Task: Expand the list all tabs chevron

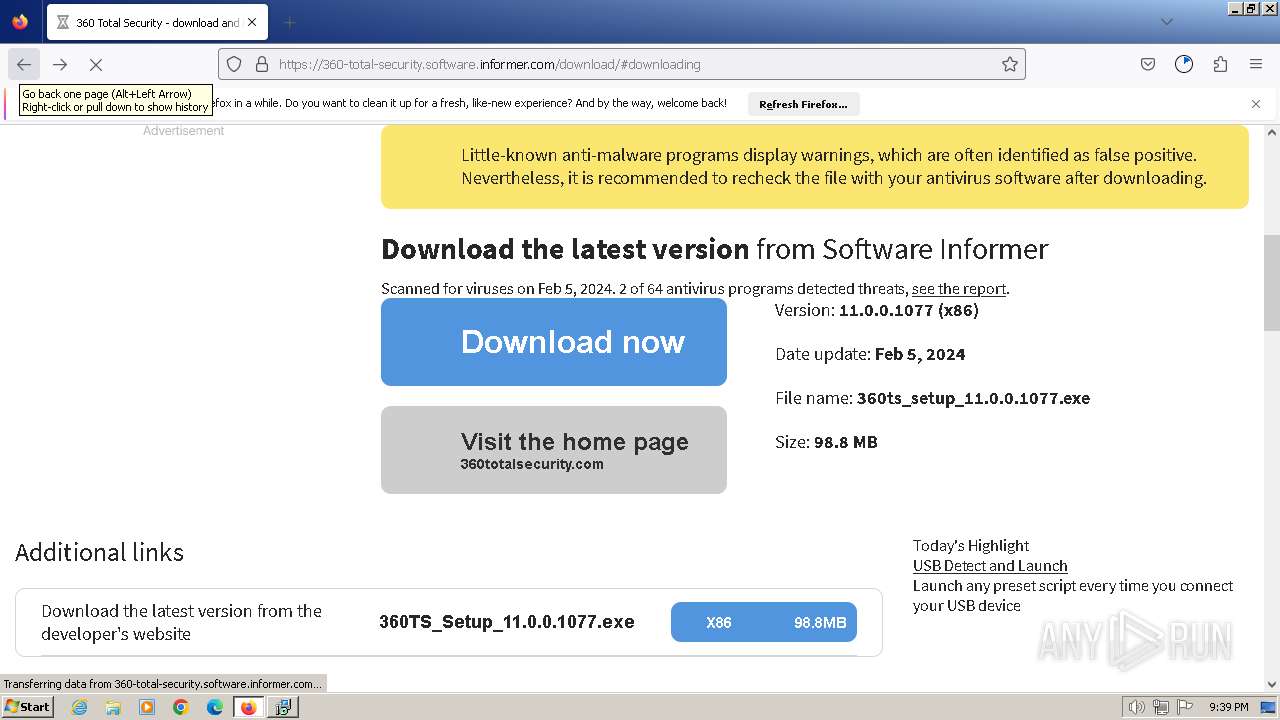Action: [x=1166, y=22]
